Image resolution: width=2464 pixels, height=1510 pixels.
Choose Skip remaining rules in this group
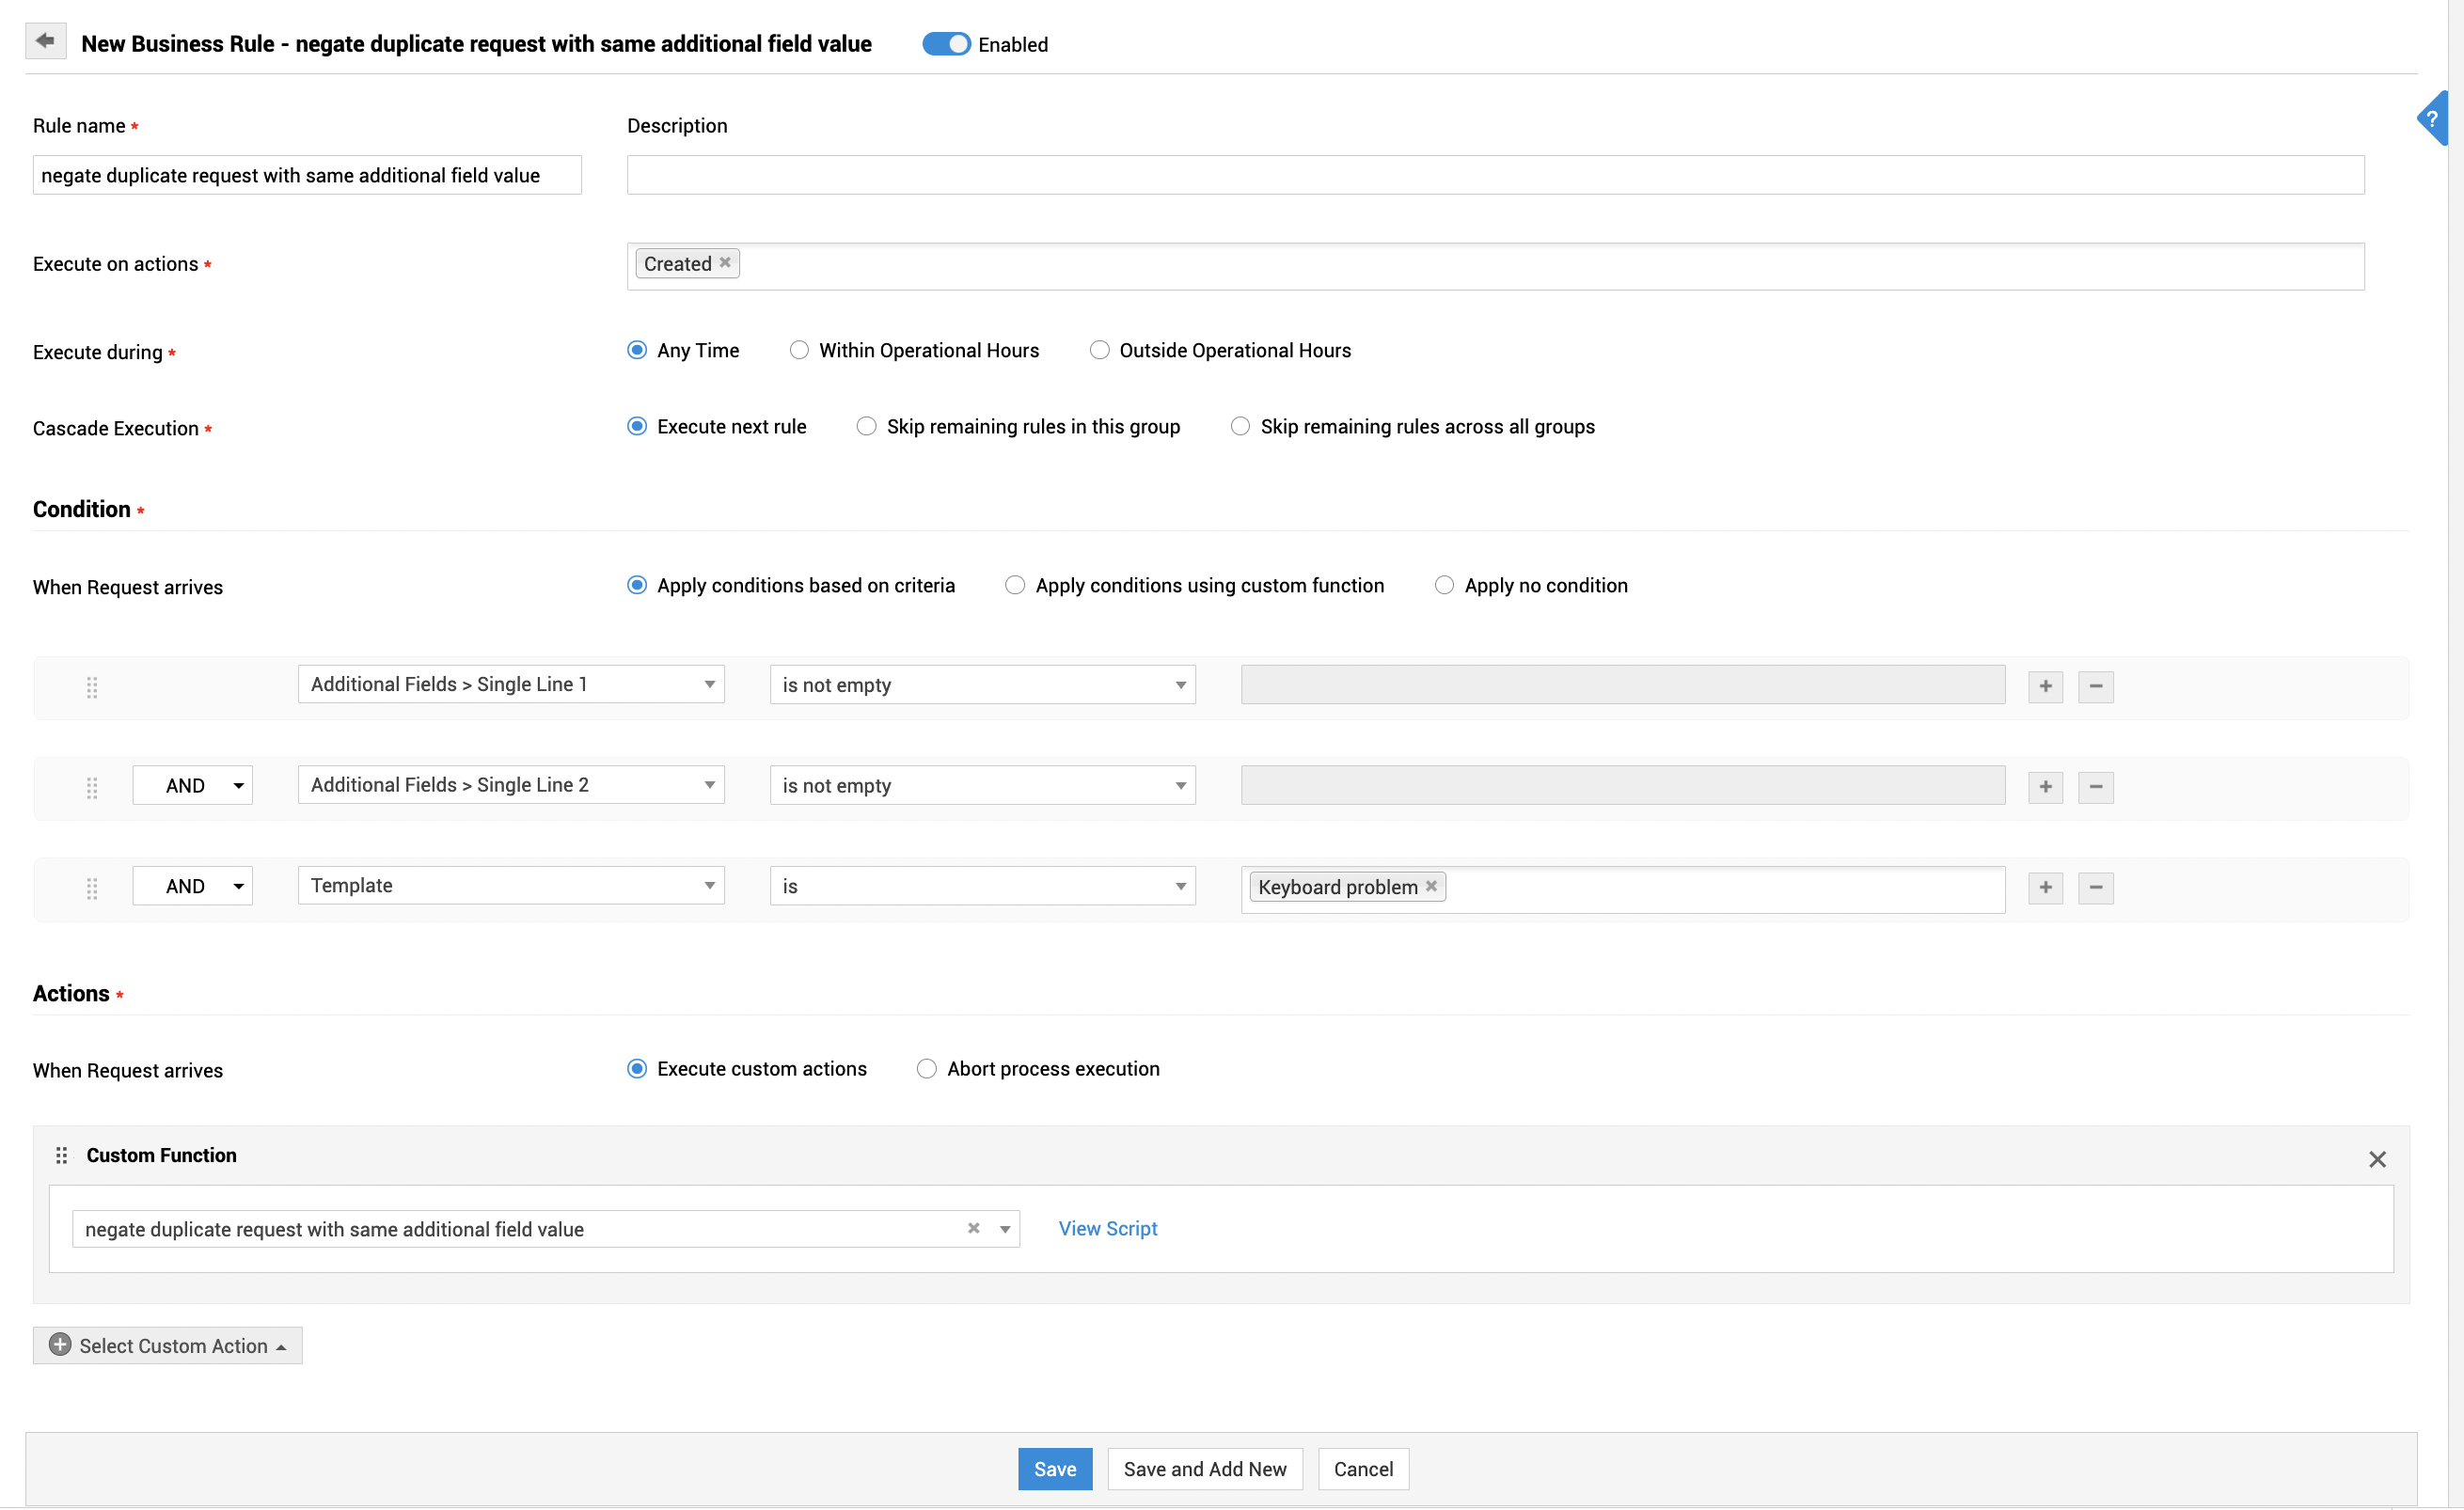(x=866, y=426)
